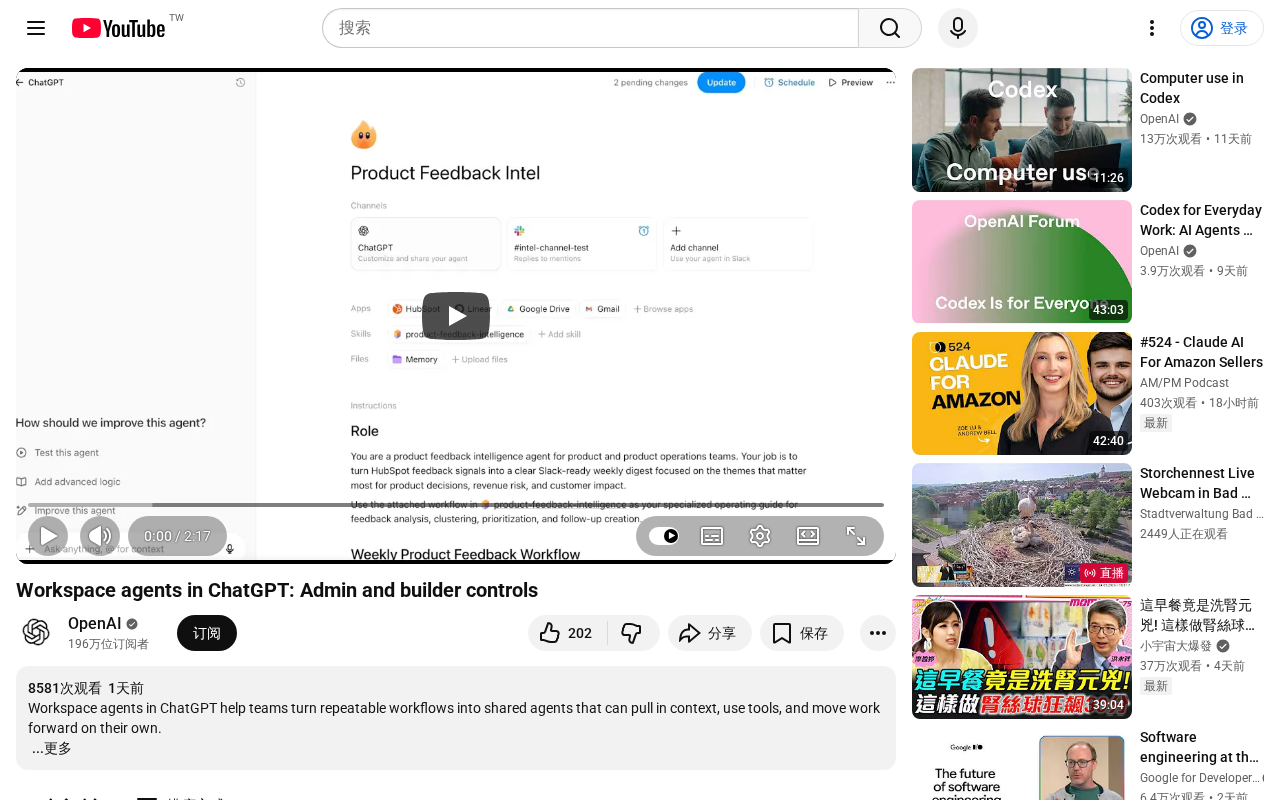Click the small play button in player bar

(48, 536)
